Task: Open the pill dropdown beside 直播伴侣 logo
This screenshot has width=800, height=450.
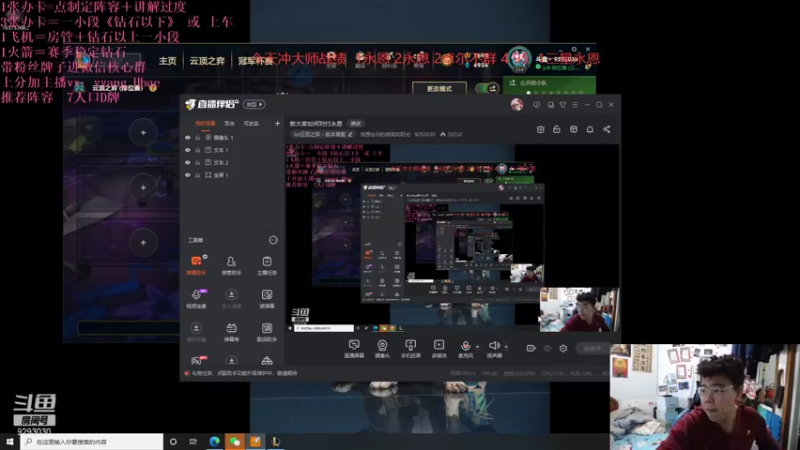Action: click(x=254, y=105)
